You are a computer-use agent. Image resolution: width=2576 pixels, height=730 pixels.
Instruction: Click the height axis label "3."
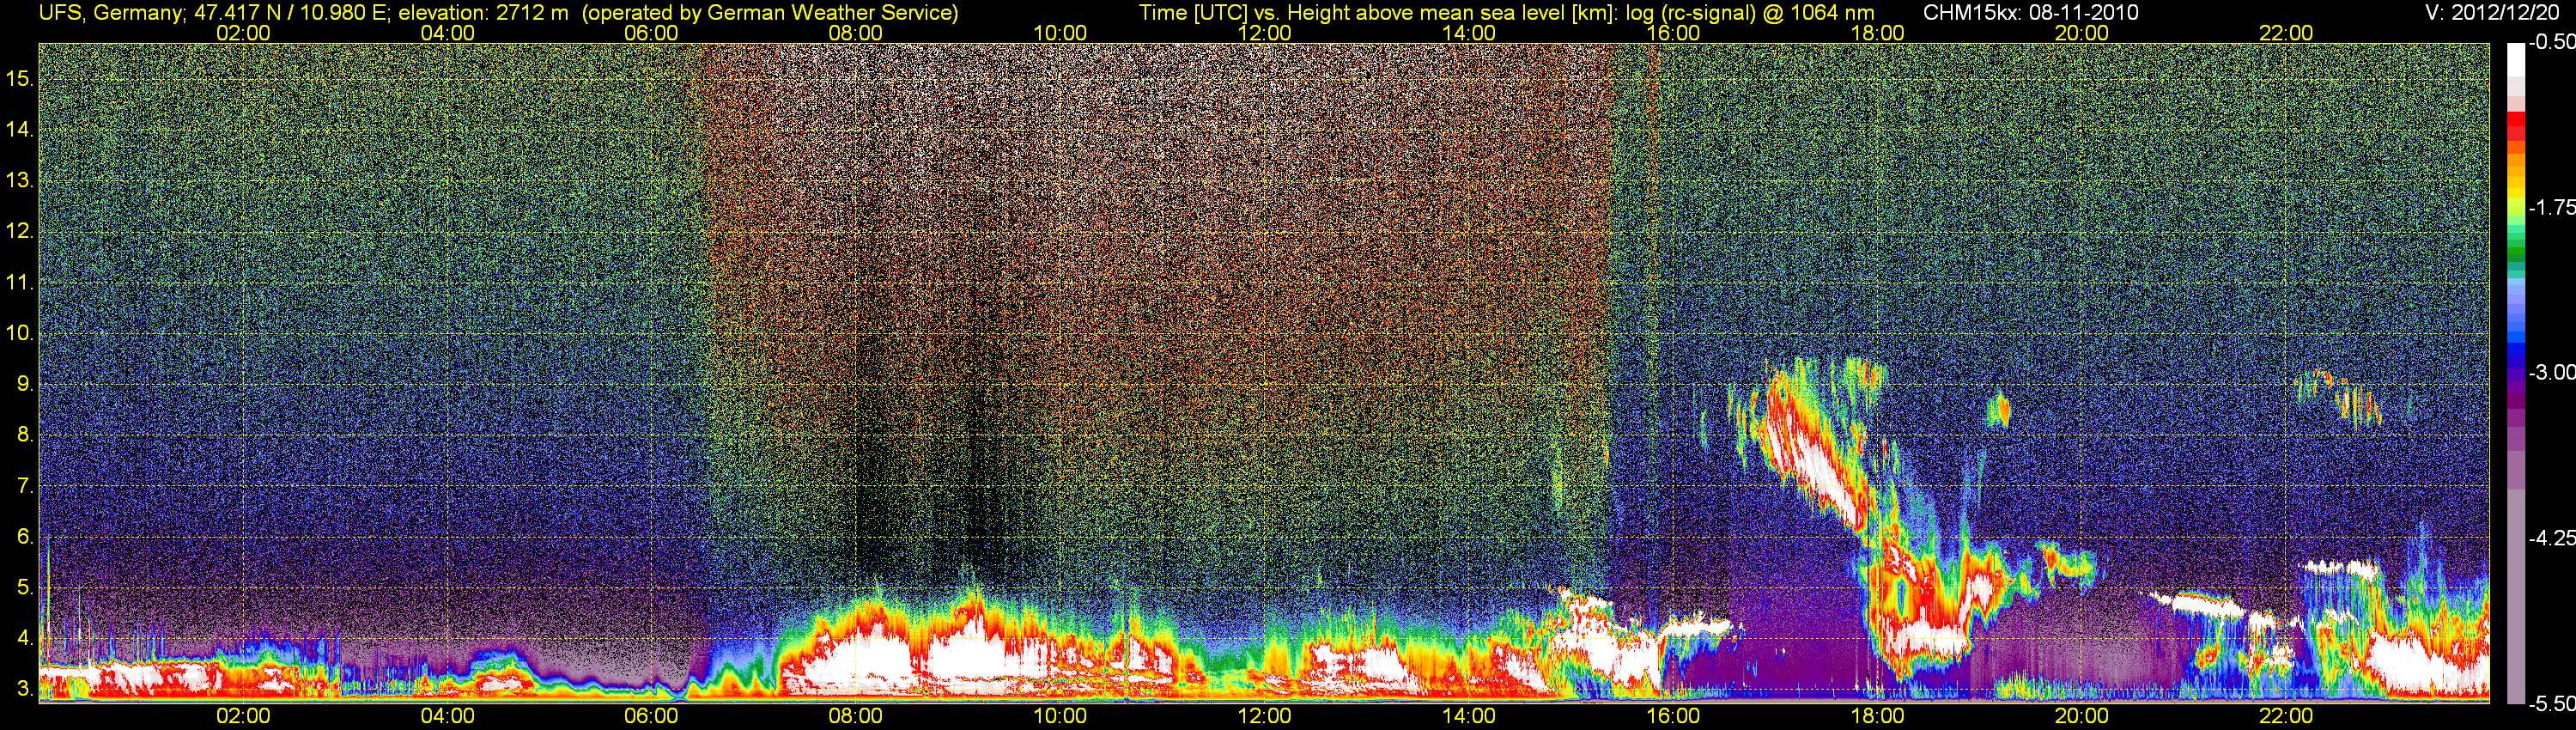[x=25, y=689]
